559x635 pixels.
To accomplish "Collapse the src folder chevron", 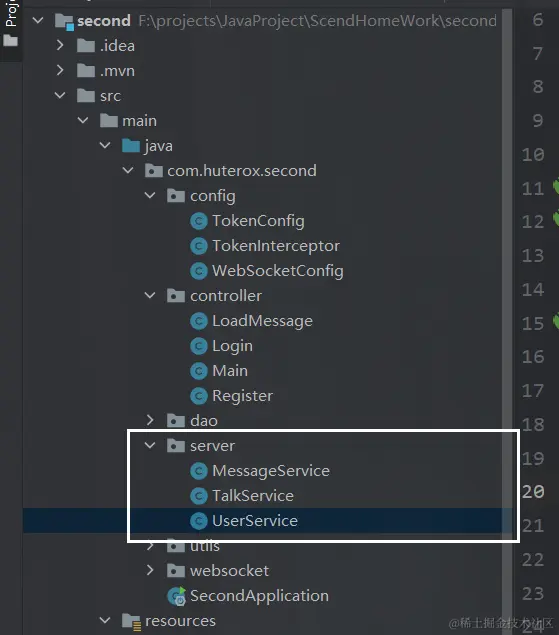I will (x=60, y=95).
